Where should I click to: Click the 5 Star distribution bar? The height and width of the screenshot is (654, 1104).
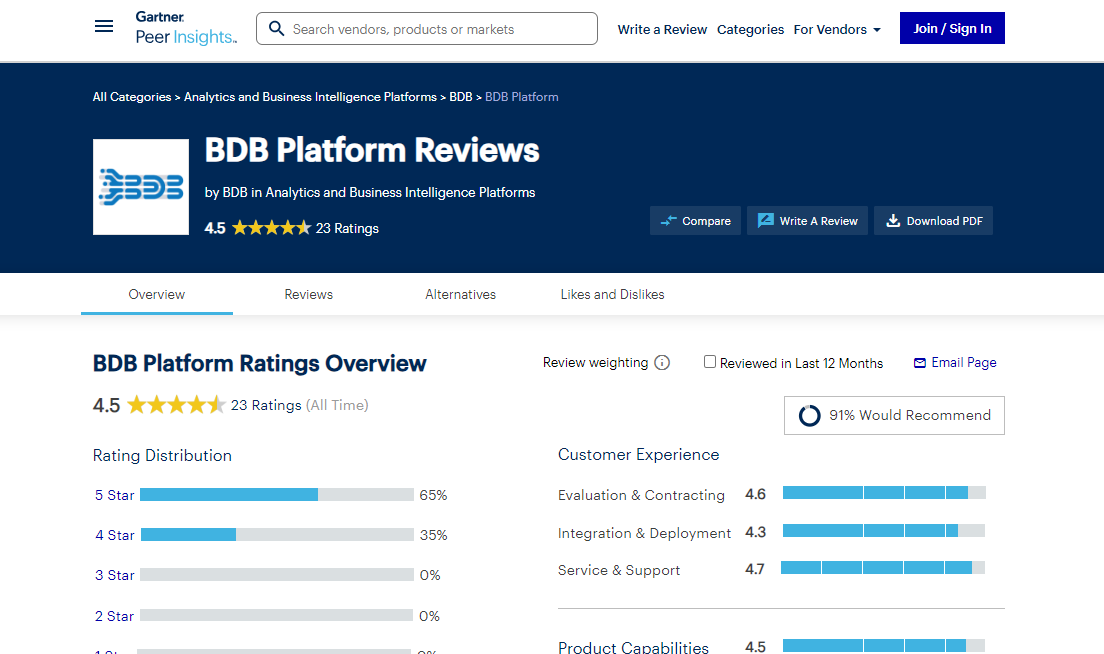pos(277,495)
